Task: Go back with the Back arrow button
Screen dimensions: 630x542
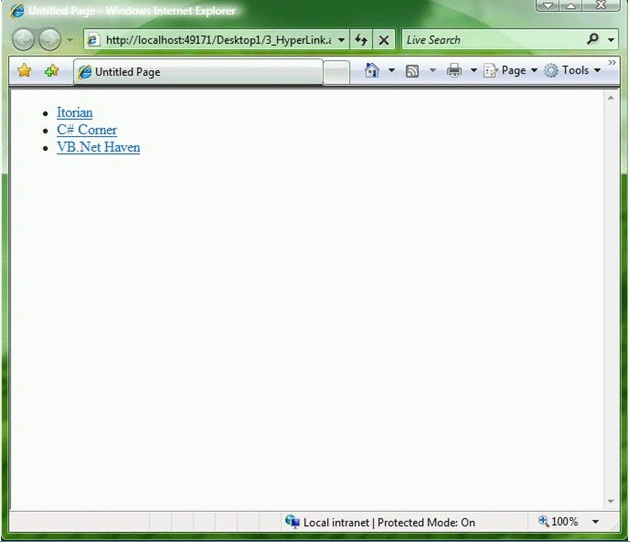Action: click(x=23, y=40)
